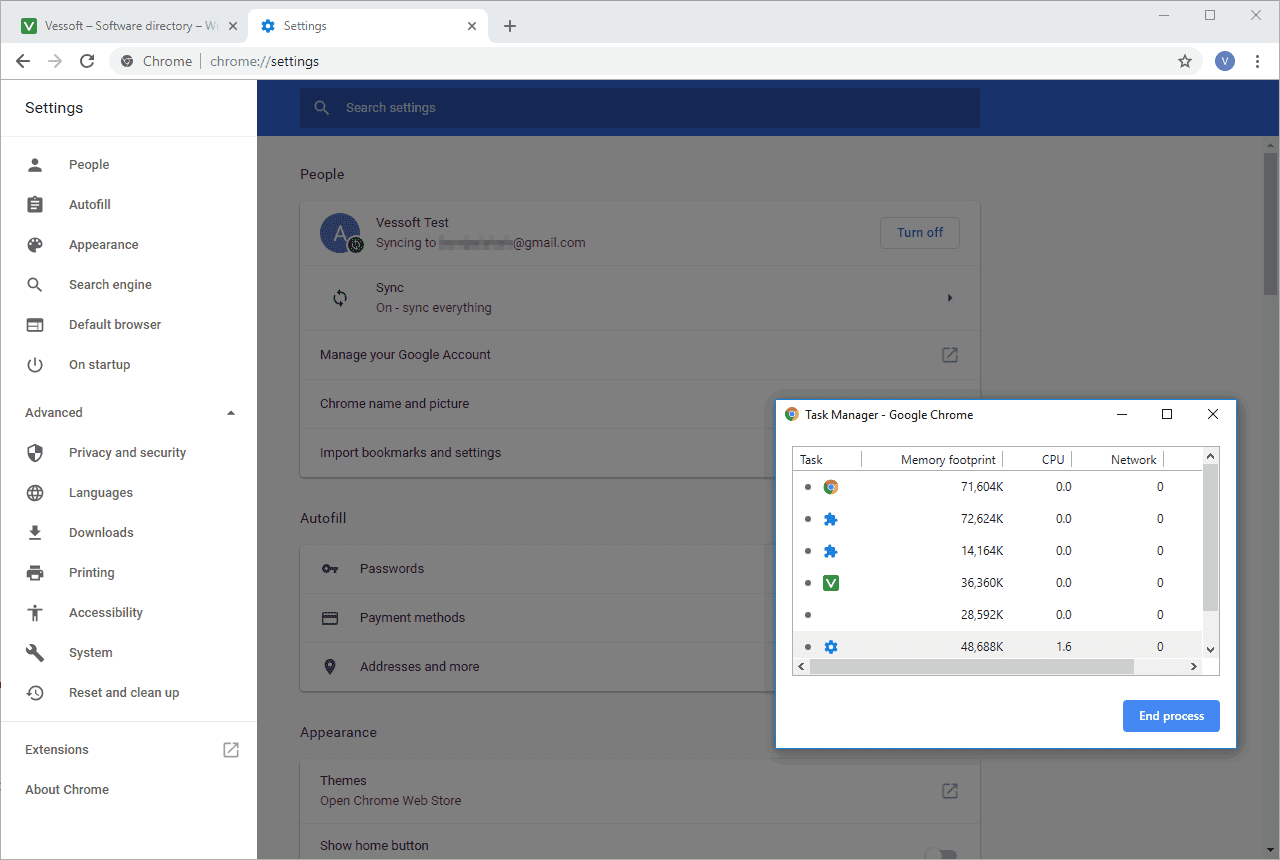Select the Chrome browser process row icon

(831, 487)
